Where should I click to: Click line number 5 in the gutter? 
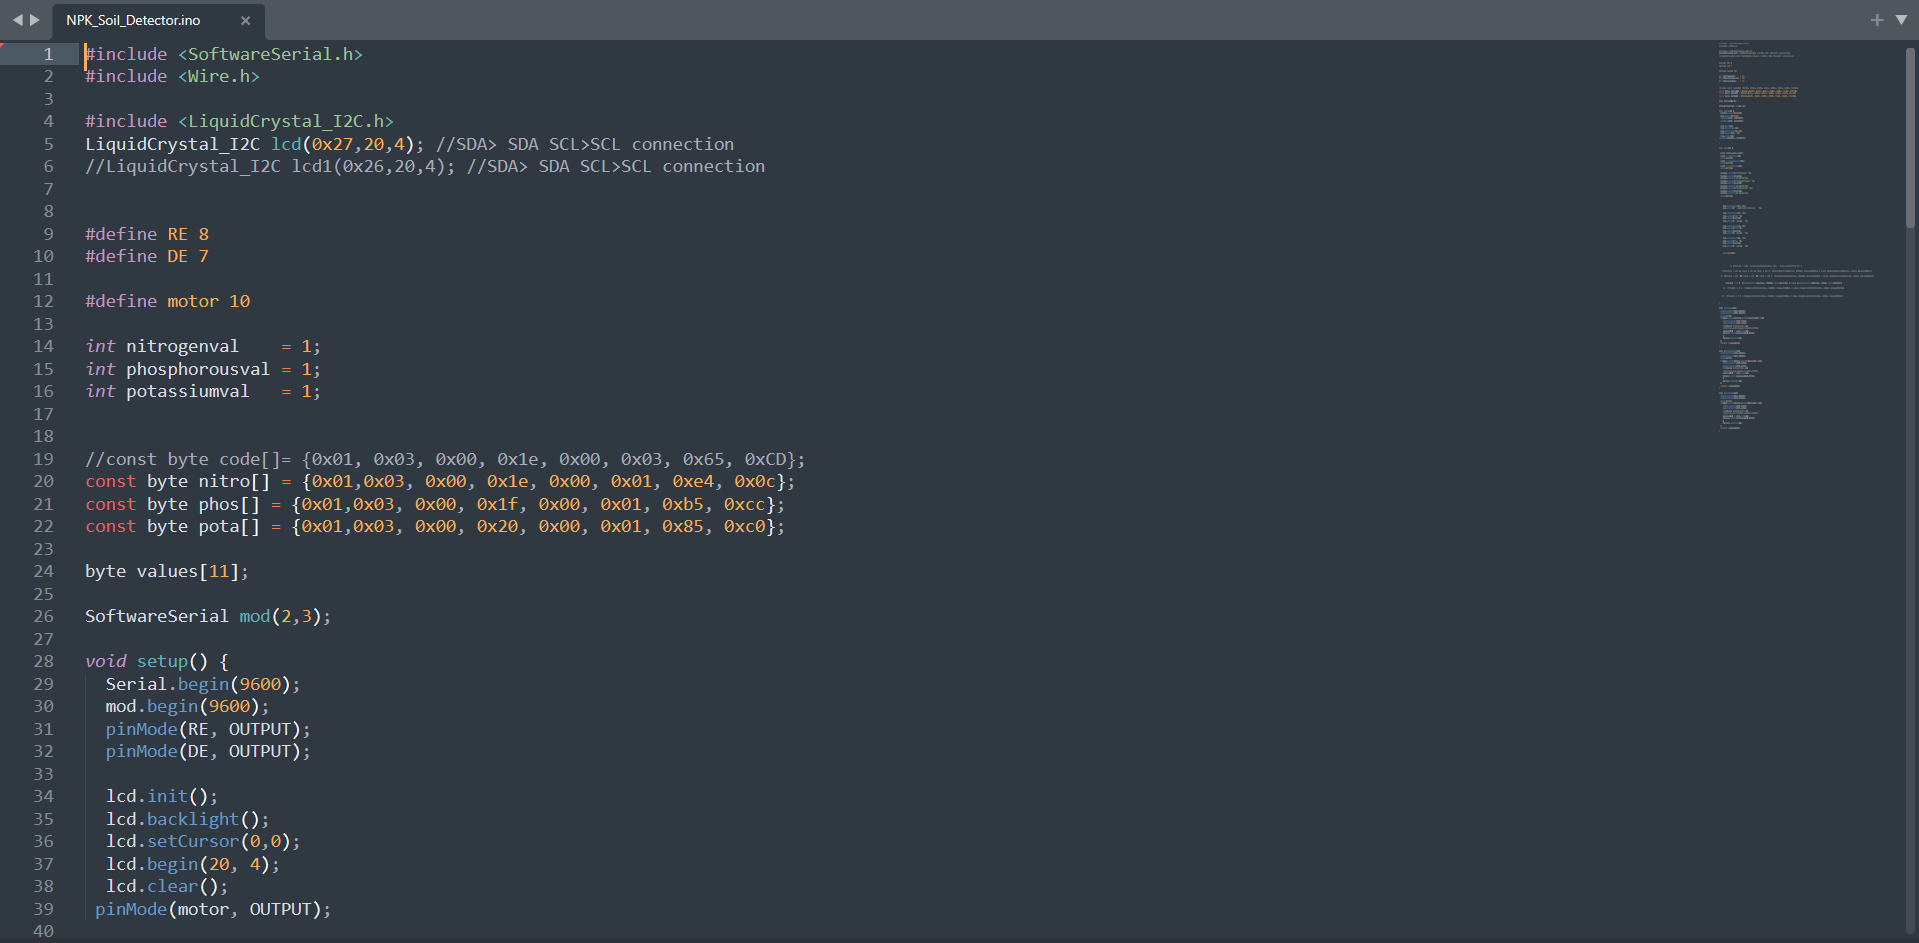(48, 144)
